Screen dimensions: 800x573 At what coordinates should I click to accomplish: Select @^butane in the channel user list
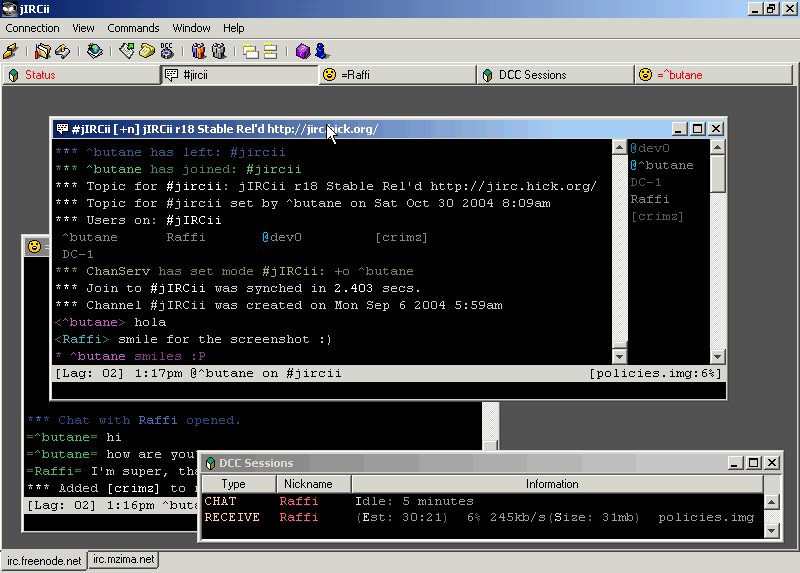pos(662,165)
